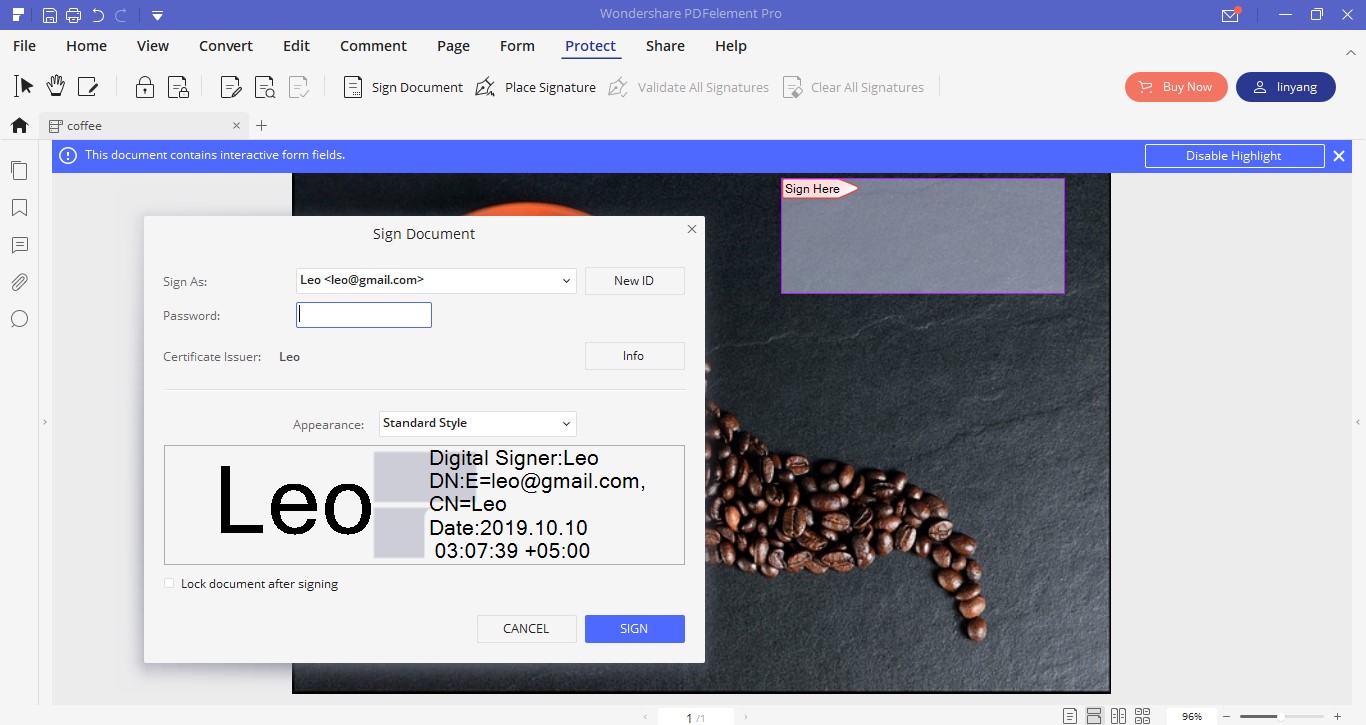The width and height of the screenshot is (1366, 725).
Task: Switch to the Edit tab
Action: click(296, 46)
